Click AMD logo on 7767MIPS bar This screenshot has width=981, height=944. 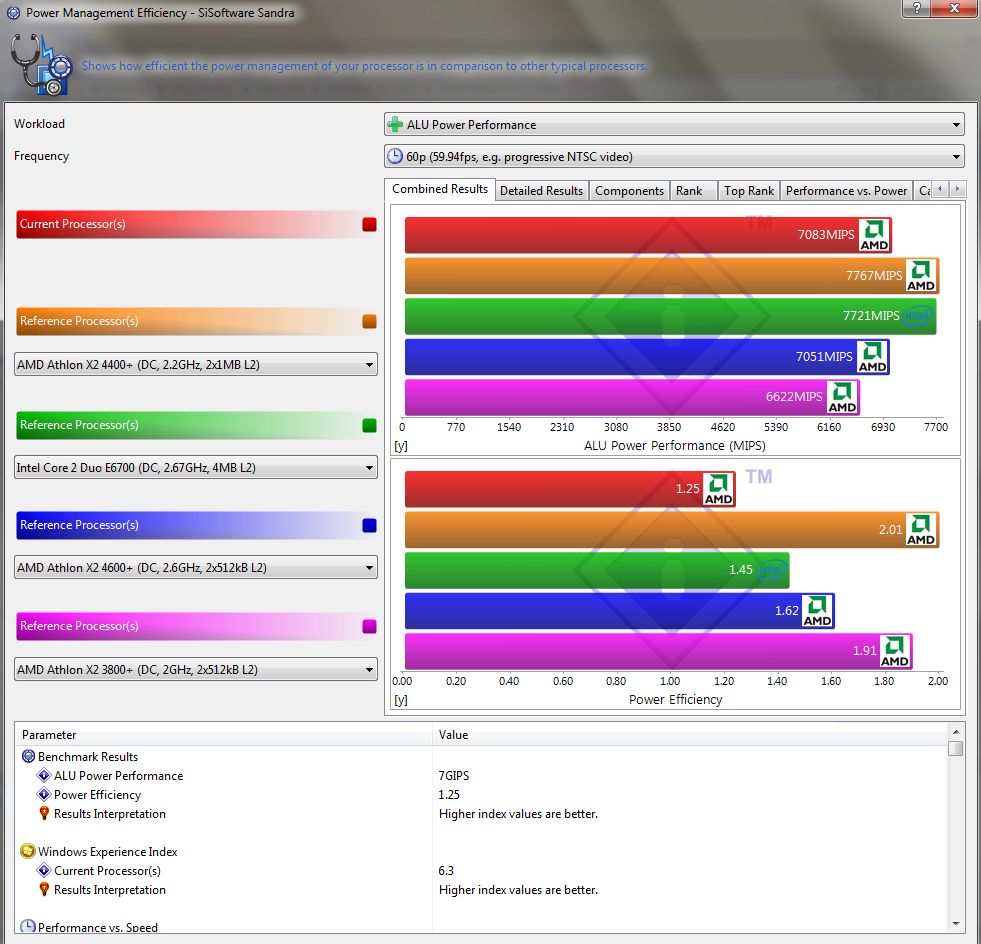(922, 276)
